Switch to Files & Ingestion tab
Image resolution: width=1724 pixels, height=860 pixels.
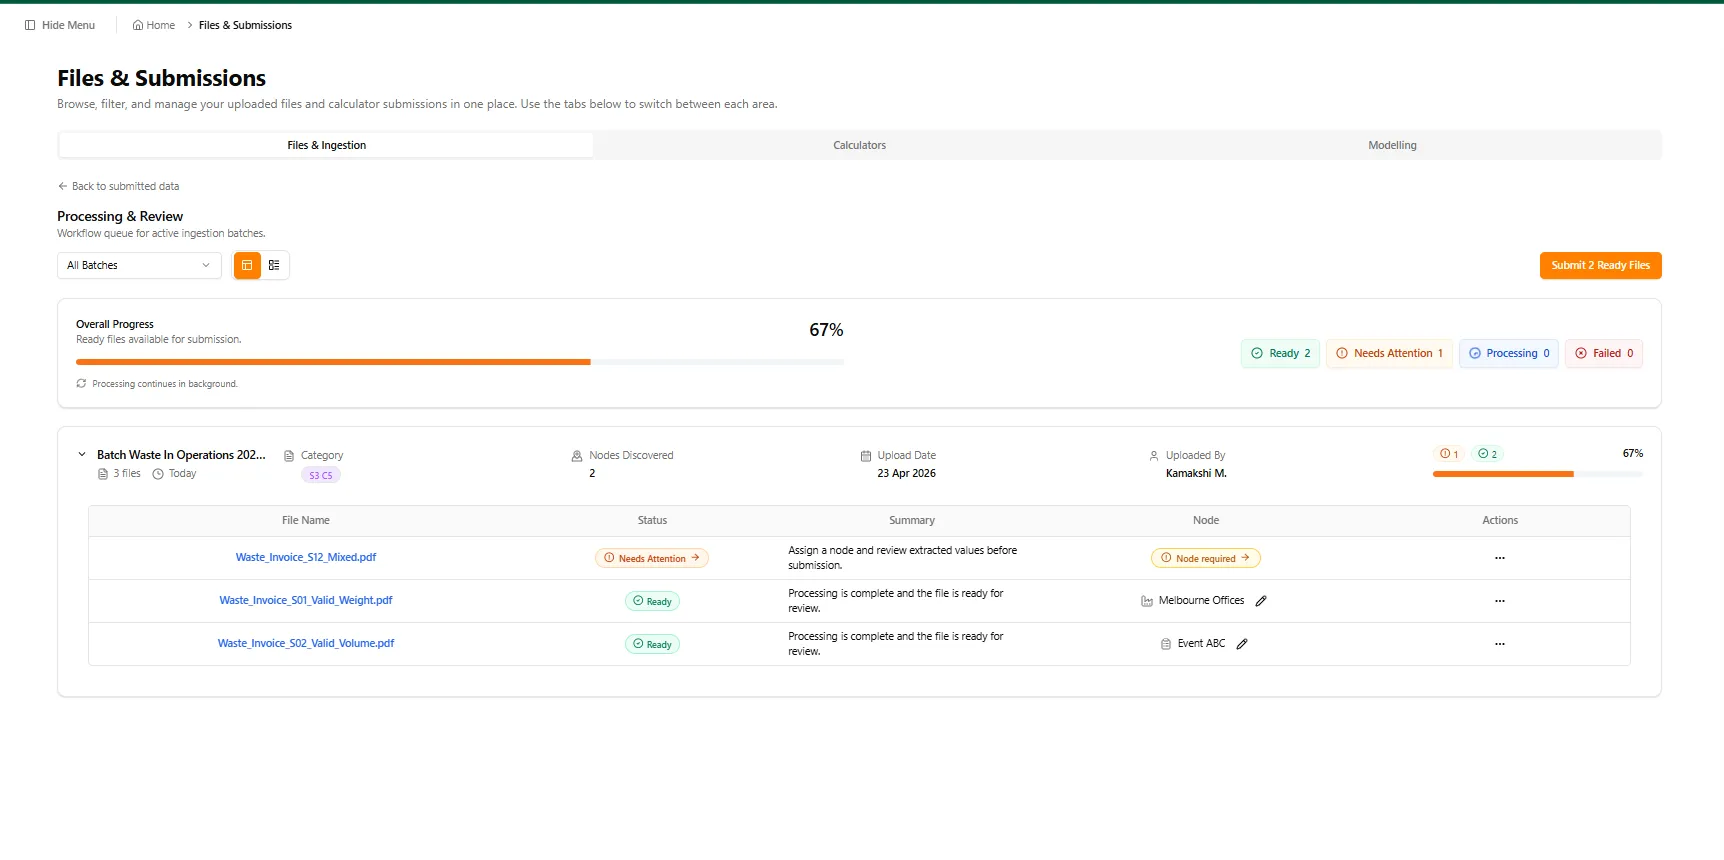[326, 145]
